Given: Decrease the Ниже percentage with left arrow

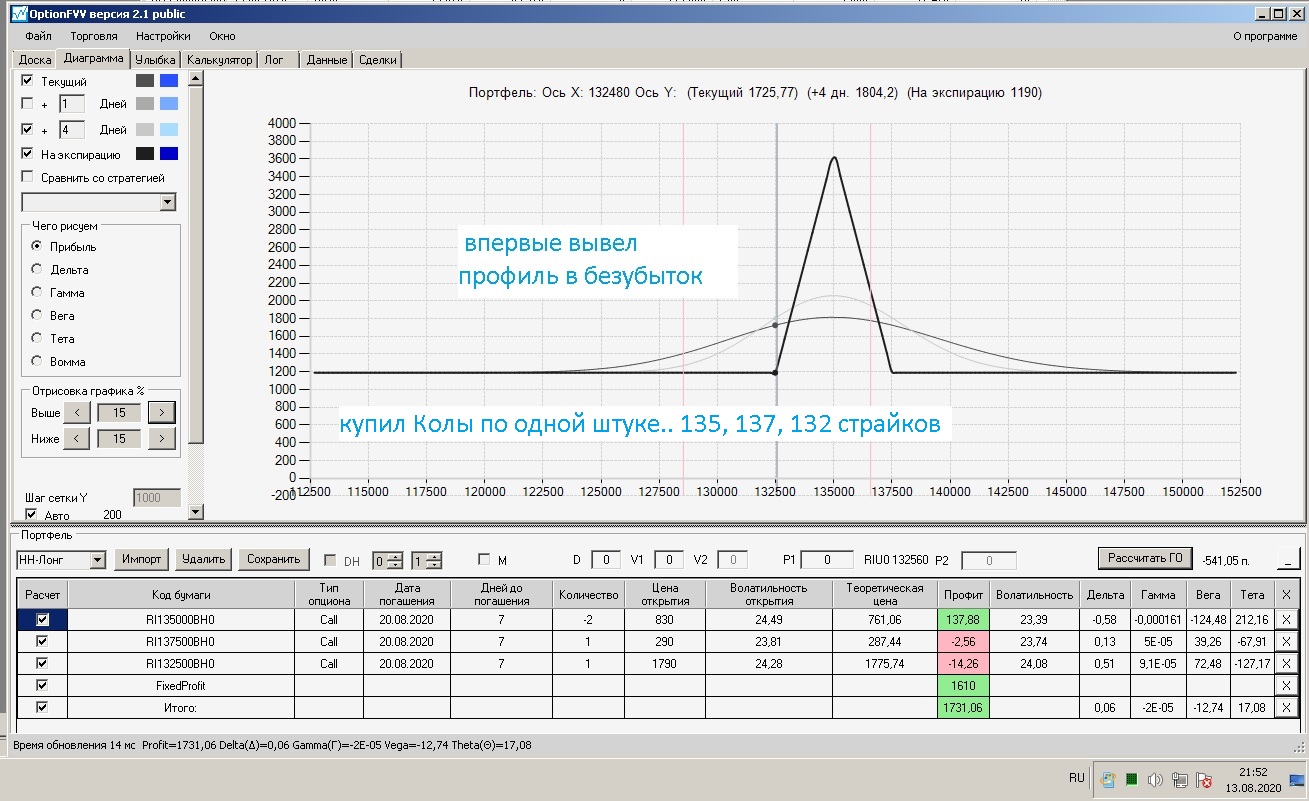Looking at the screenshot, I should [x=78, y=438].
